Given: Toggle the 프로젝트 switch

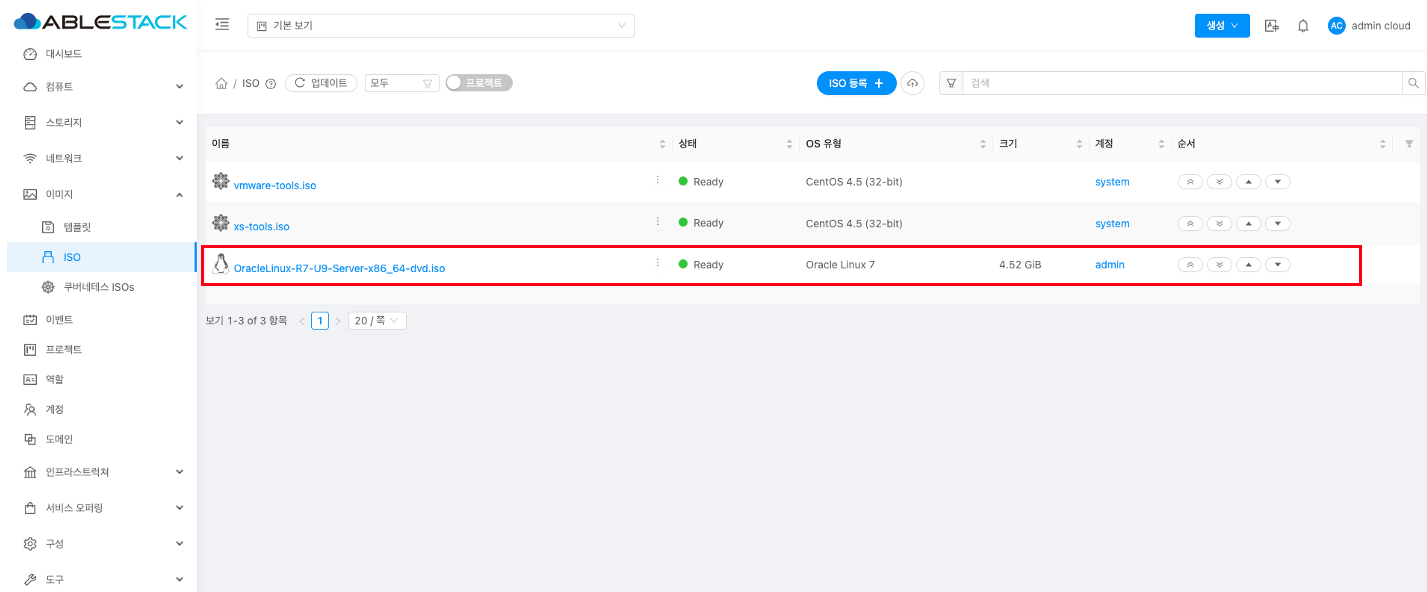Looking at the screenshot, I should pos(479,83).
